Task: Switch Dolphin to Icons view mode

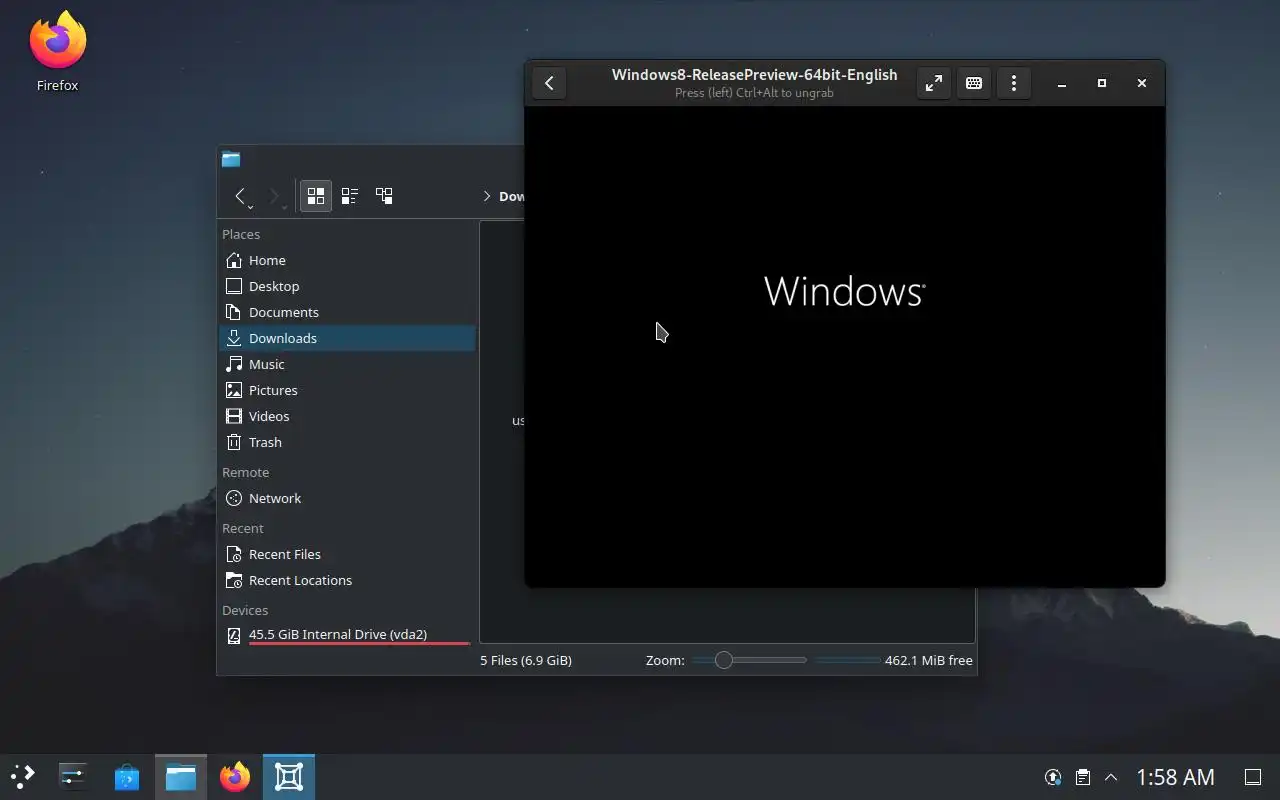Action: click(x=315, y=196)
